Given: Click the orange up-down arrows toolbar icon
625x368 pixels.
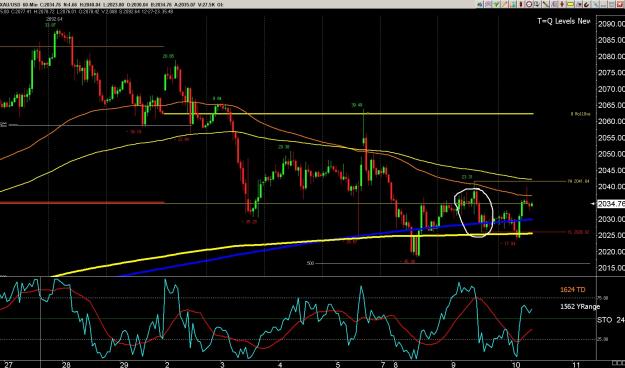Looking at the screenshot, I should tap(562, 4).
